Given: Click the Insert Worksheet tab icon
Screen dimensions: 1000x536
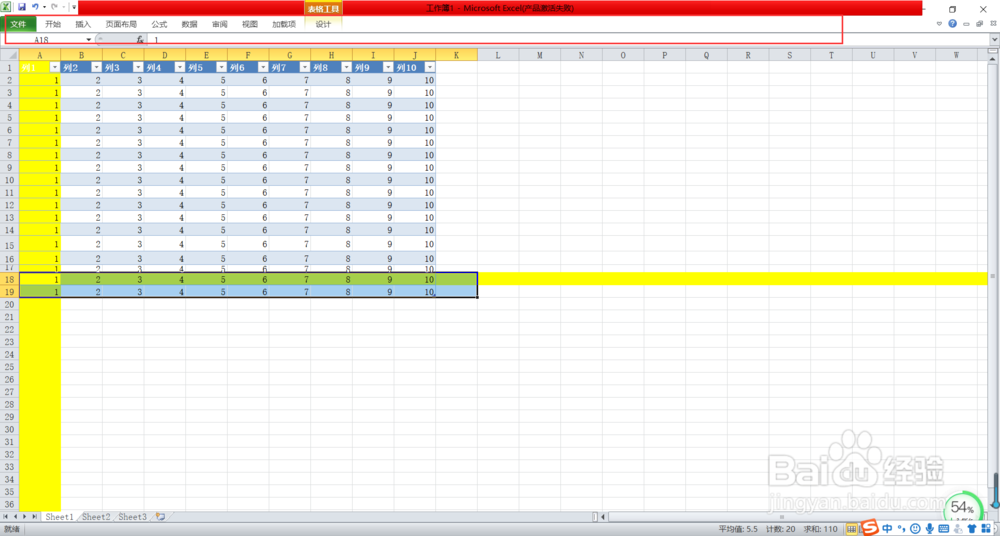Looking at the screenshot, I should tap(160, 517).
